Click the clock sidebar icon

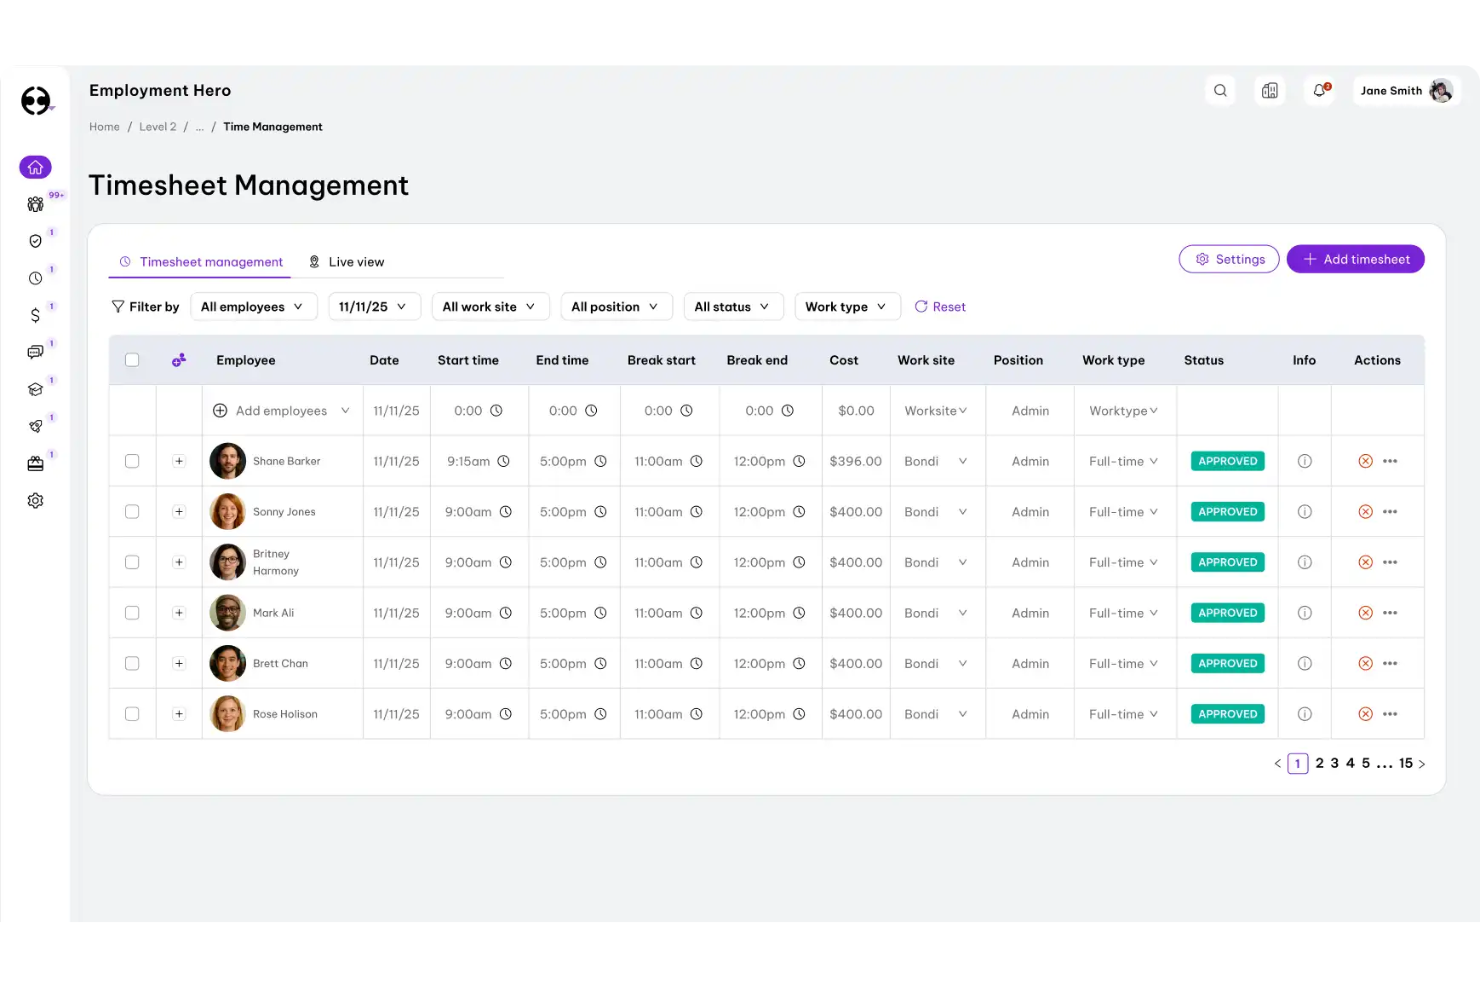pyautogui.click(x=35, y=278)
